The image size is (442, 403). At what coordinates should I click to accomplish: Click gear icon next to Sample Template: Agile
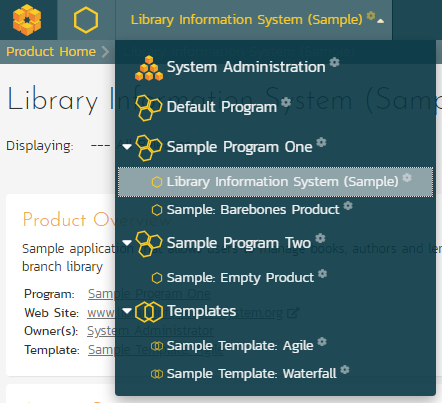click(x=322, y=342)
